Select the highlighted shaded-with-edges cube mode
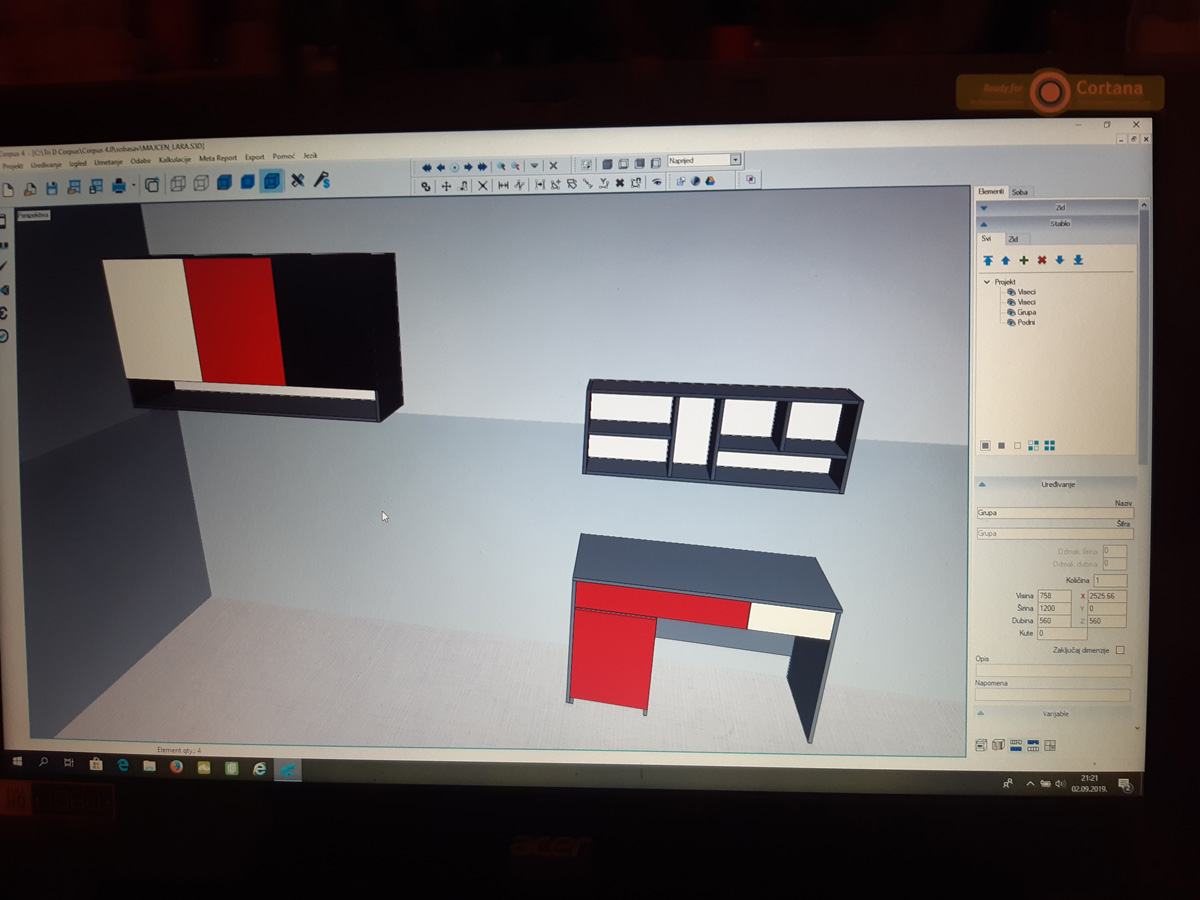This screenshot has width=1200, height=900. [x=271, y=181]
